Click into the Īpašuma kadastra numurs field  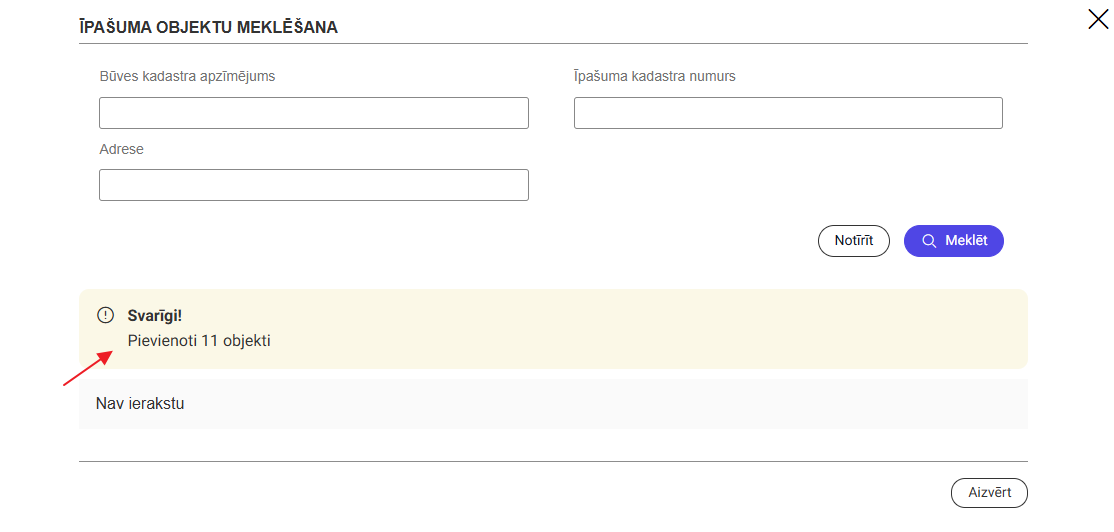[788, 113]
